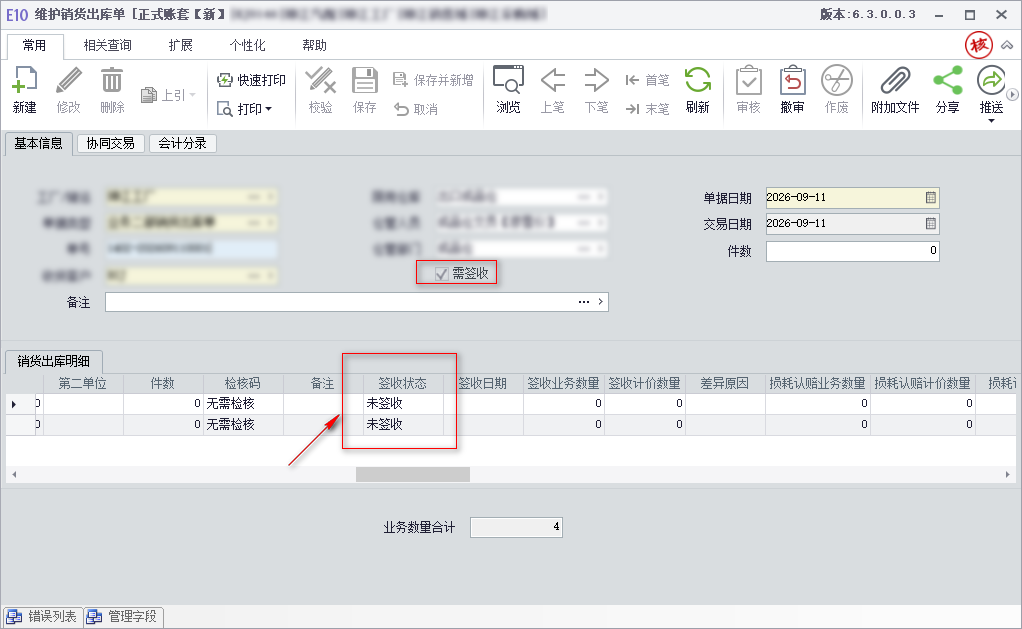This screenshot has height=629, width=1022.
Task: Jump to first record with 首笔
Action: (x=647, y=80)
